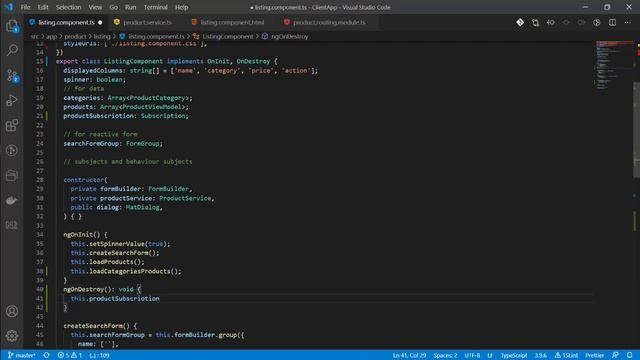Click the diamond-shaped git icon in editor toolbar
This screenshot has height=360, width=640.
[520, 22]
